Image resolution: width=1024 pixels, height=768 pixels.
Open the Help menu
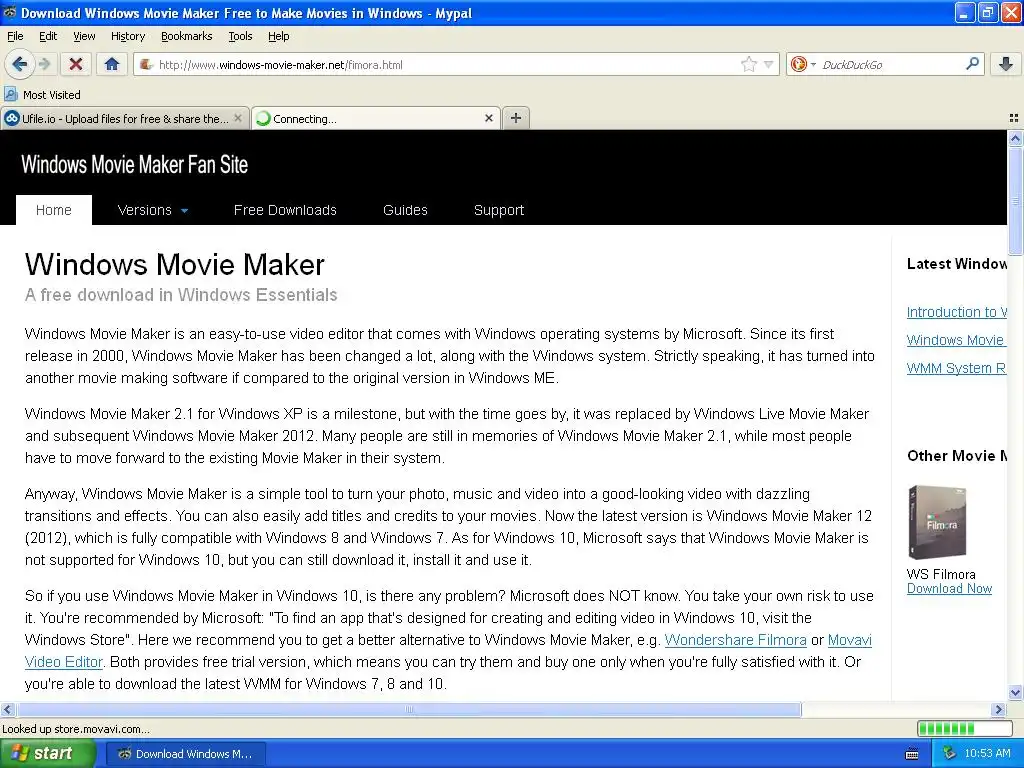tap(278, 36)
